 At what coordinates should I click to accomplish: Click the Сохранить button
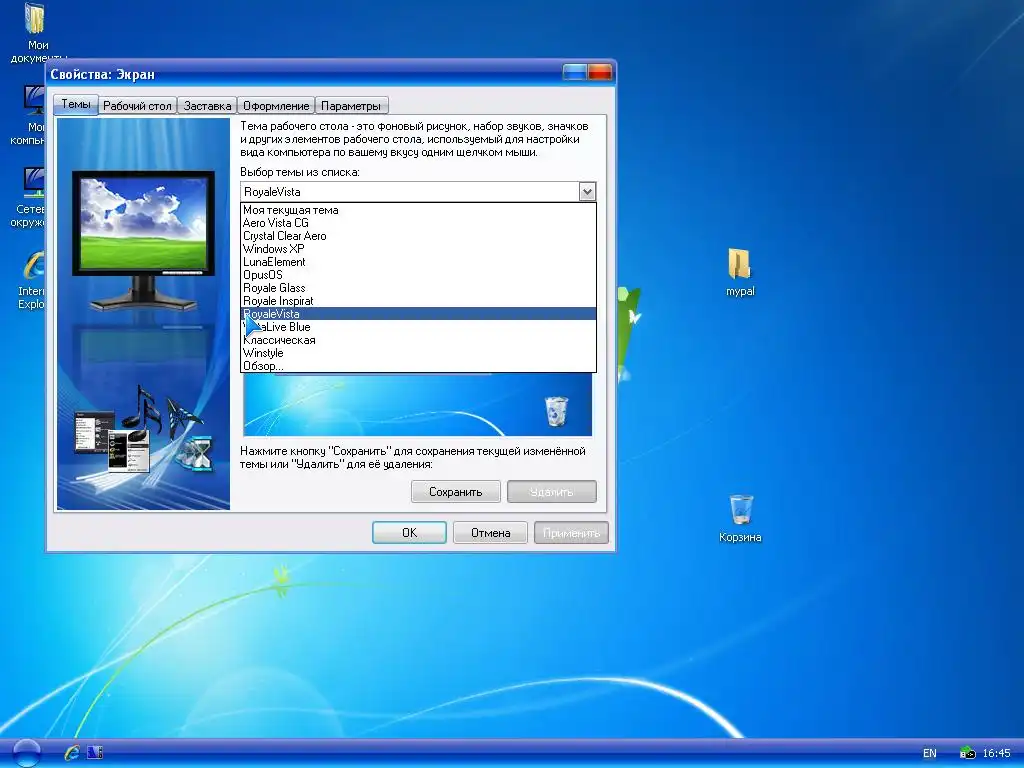click(x=456, y=492)
